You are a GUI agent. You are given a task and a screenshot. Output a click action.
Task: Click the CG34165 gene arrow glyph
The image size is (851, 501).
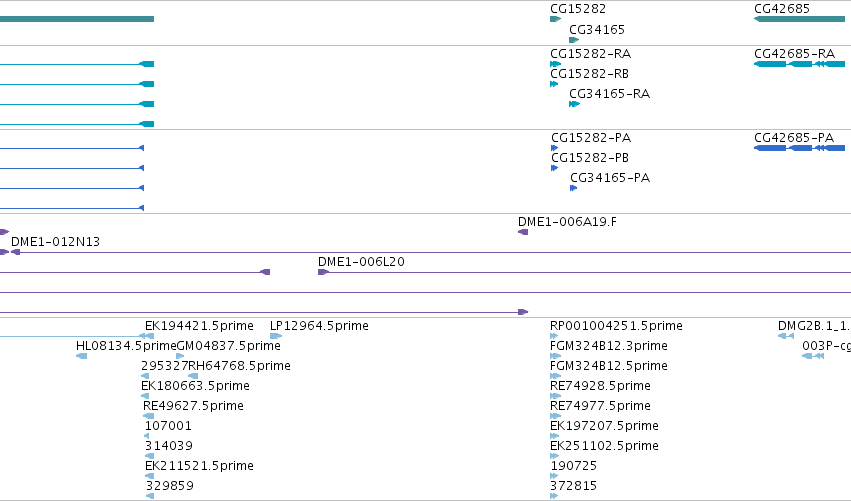tap(574, 40)
